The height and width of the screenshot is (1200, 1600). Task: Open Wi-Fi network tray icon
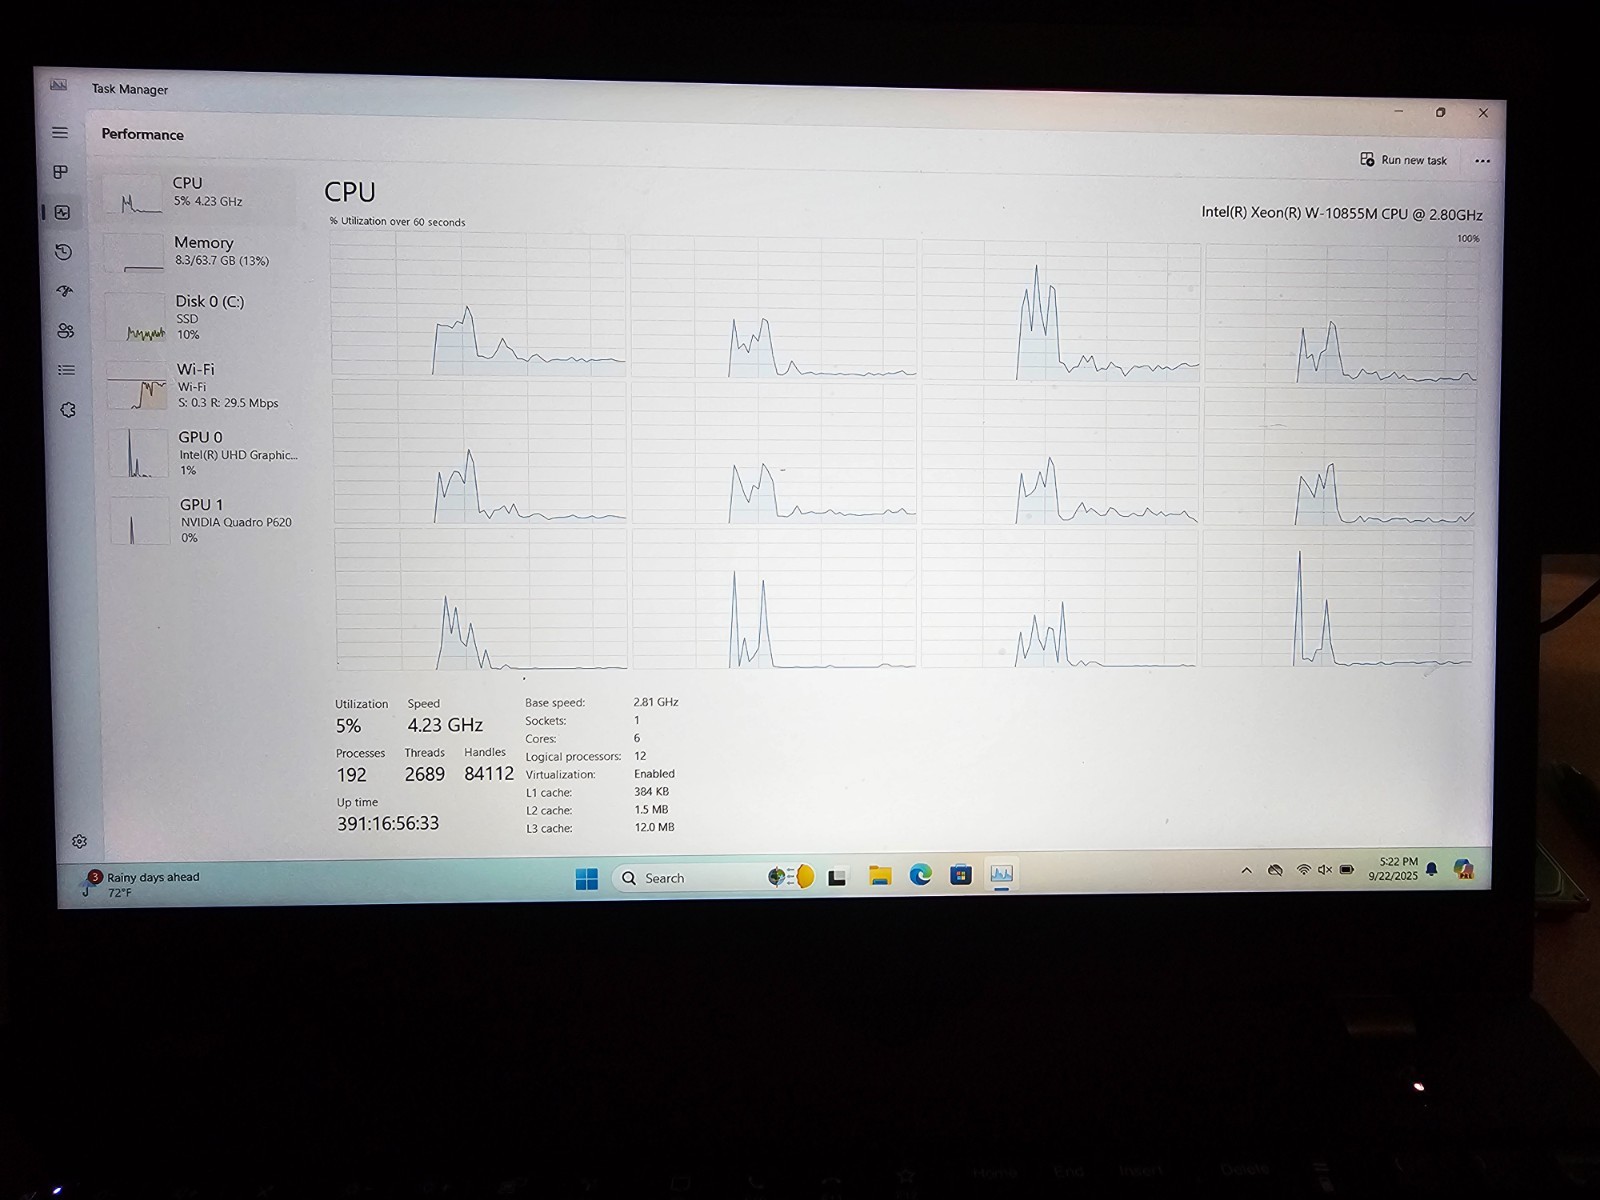click(x=1303, y=870)
